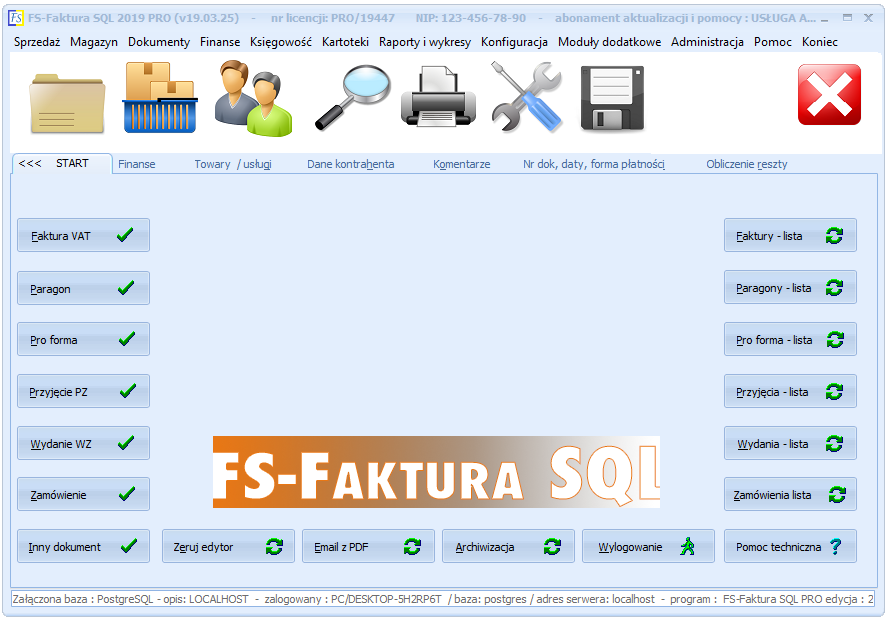
Task: Open the Sprzedaż menu
Action: [x=37, y=42]
